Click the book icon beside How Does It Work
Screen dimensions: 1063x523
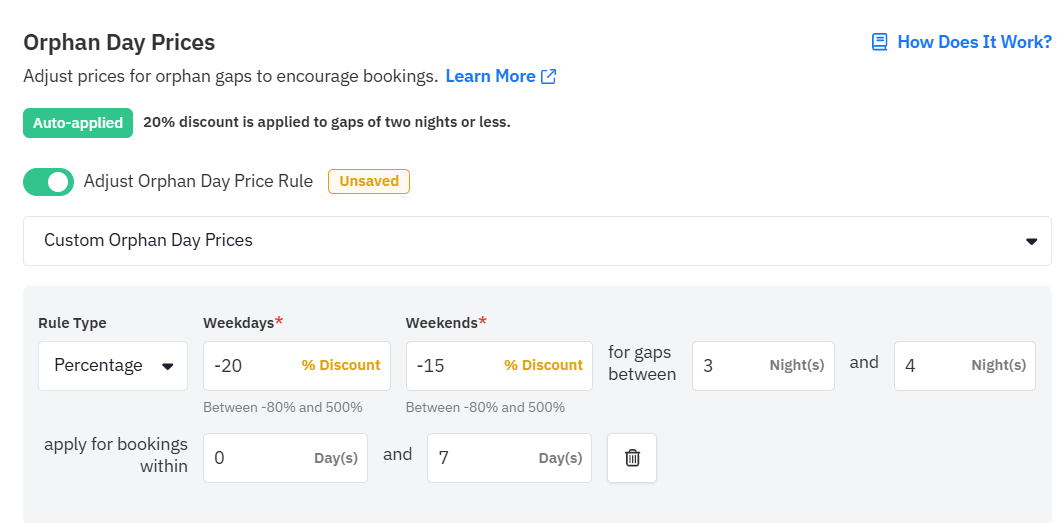click(879, 42)
